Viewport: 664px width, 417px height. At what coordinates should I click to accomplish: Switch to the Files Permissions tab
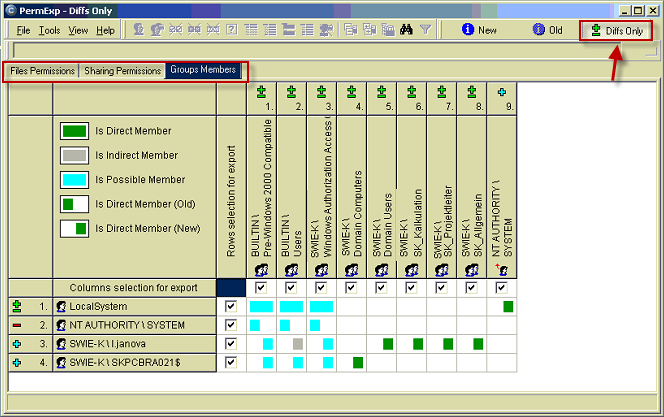pyautogui.click(x=42, y=71)
